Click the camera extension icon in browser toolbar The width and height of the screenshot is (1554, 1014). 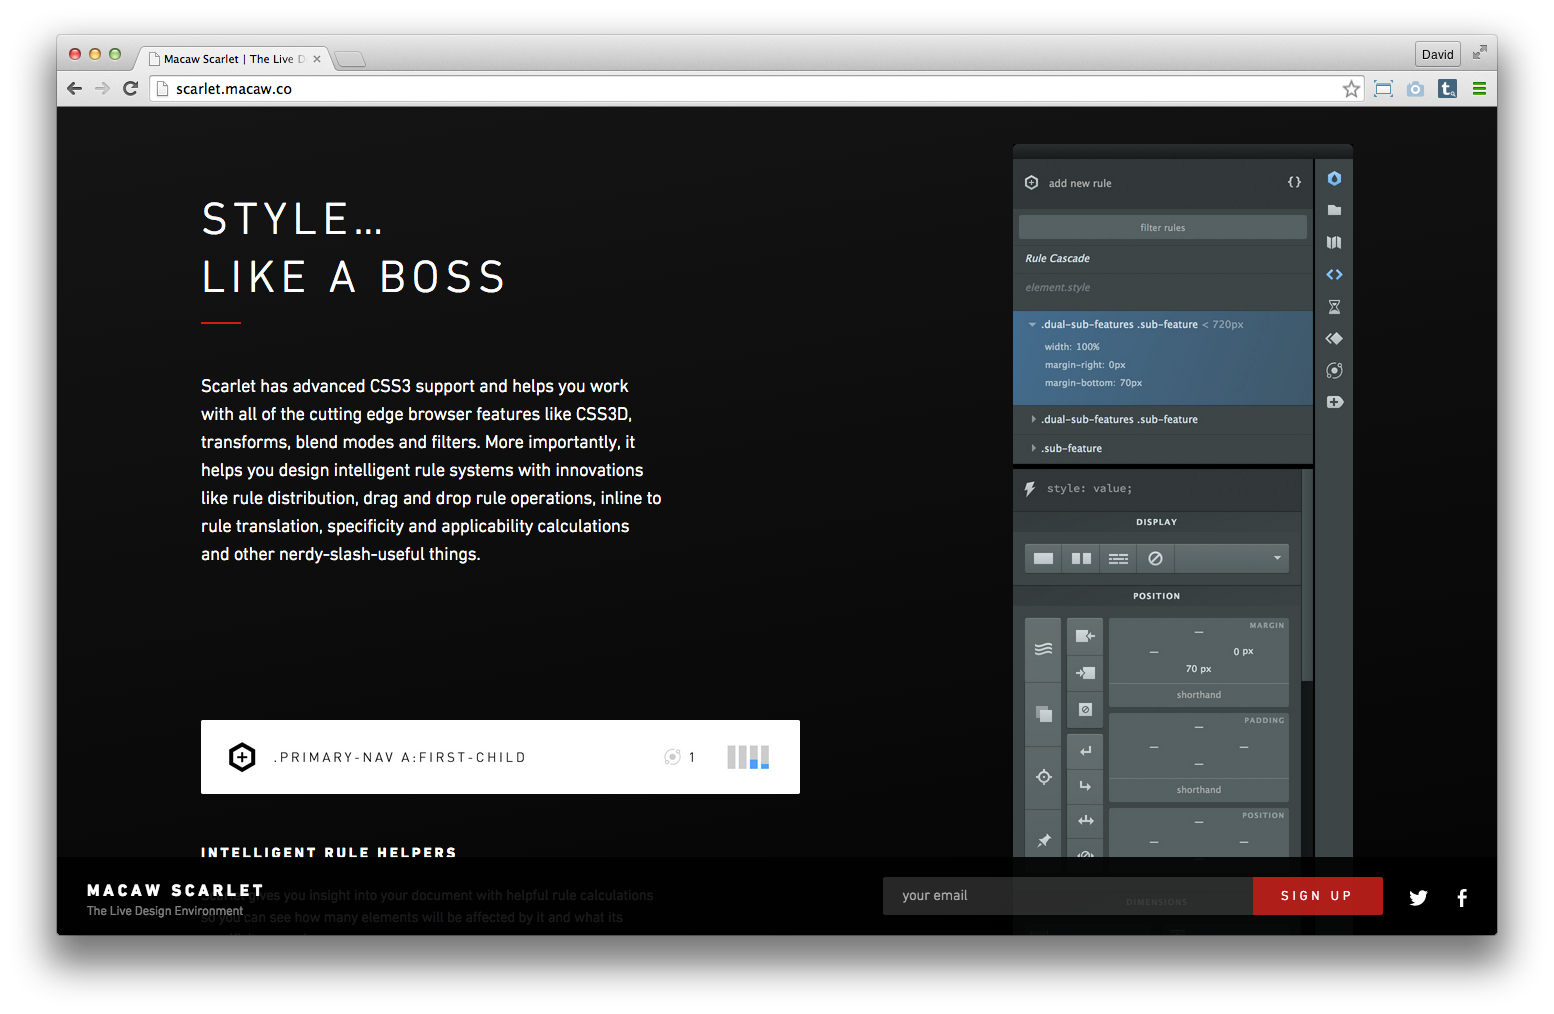coord(1415,89)
